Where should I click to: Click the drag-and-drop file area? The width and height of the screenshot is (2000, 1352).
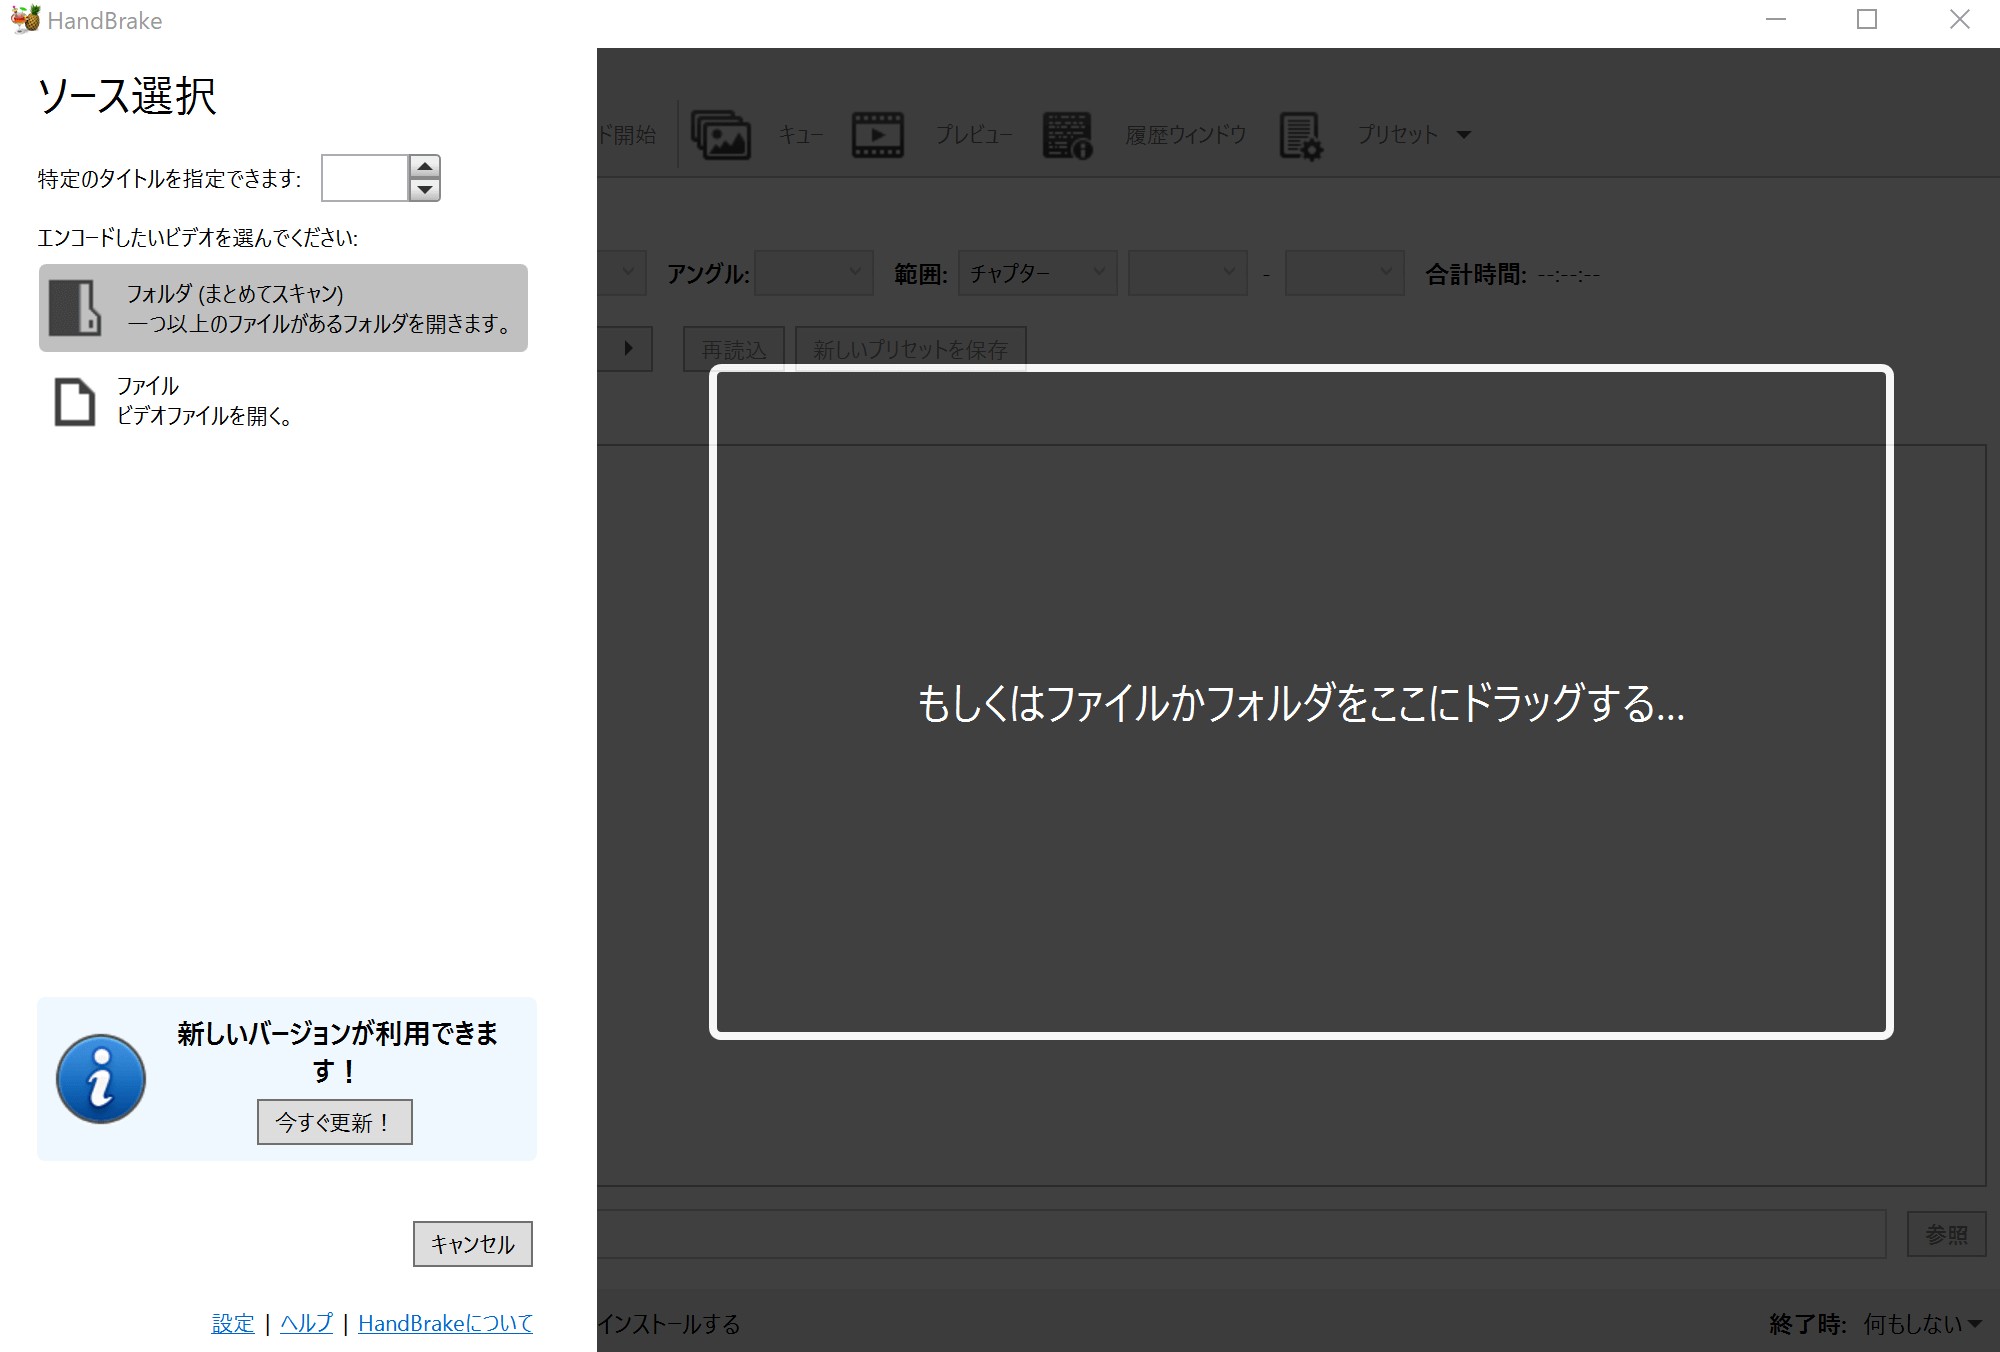tap(1301, 702)
